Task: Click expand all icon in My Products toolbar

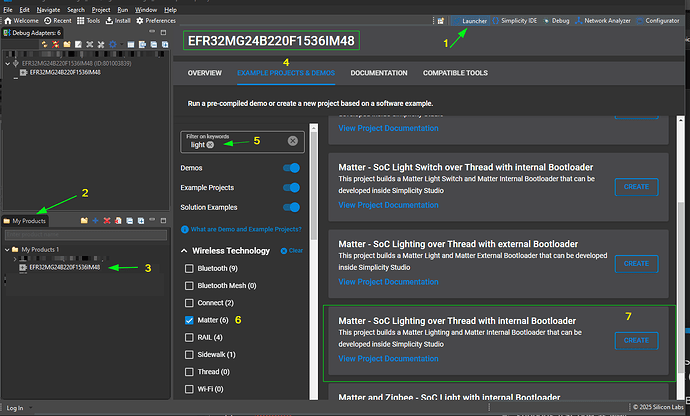Action: [x=141, y=221]
